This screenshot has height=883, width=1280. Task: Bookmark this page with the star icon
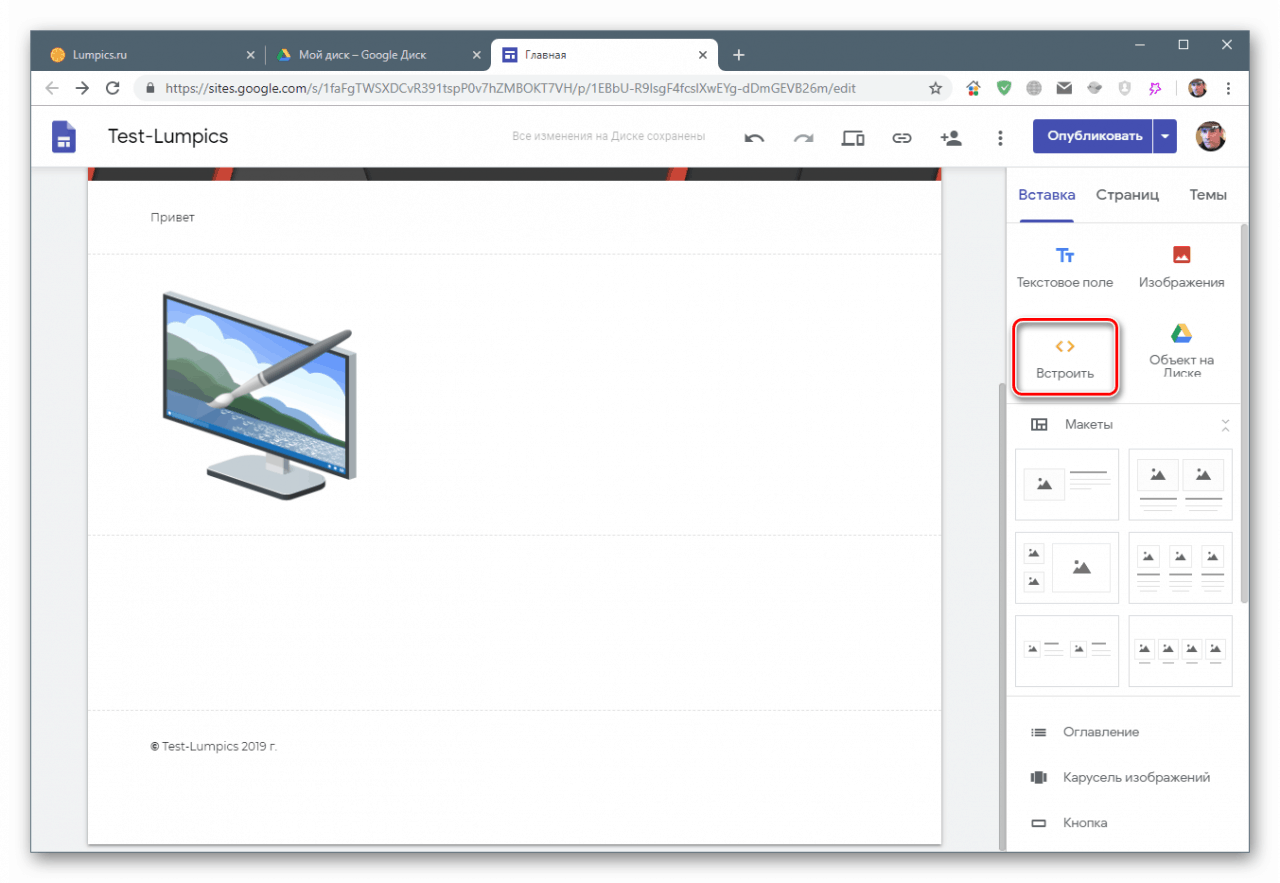935,88
